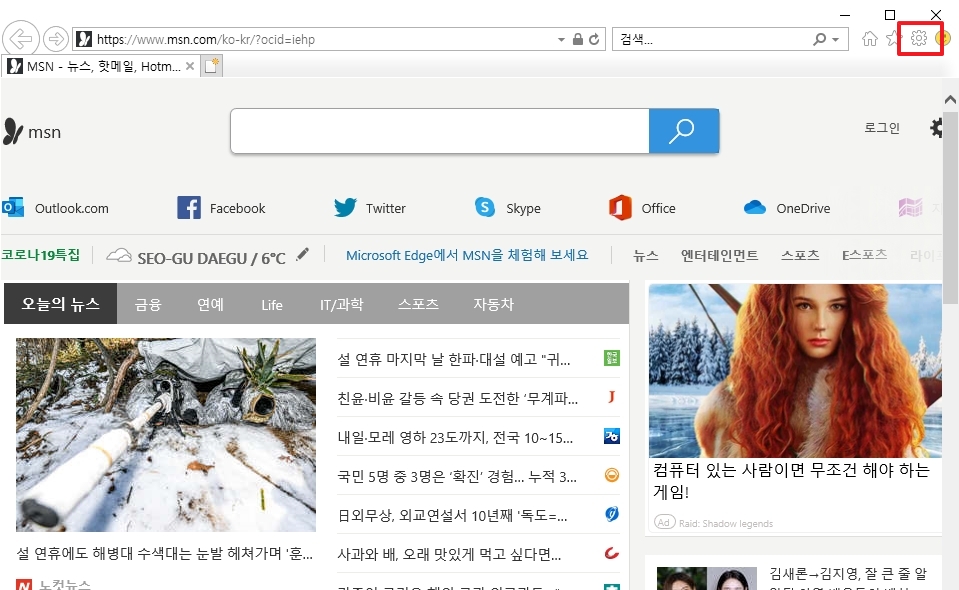Edit weather location with pencil icon
Image resolution: width=959 pixels, height=590 pixels.
coord(302,254)
